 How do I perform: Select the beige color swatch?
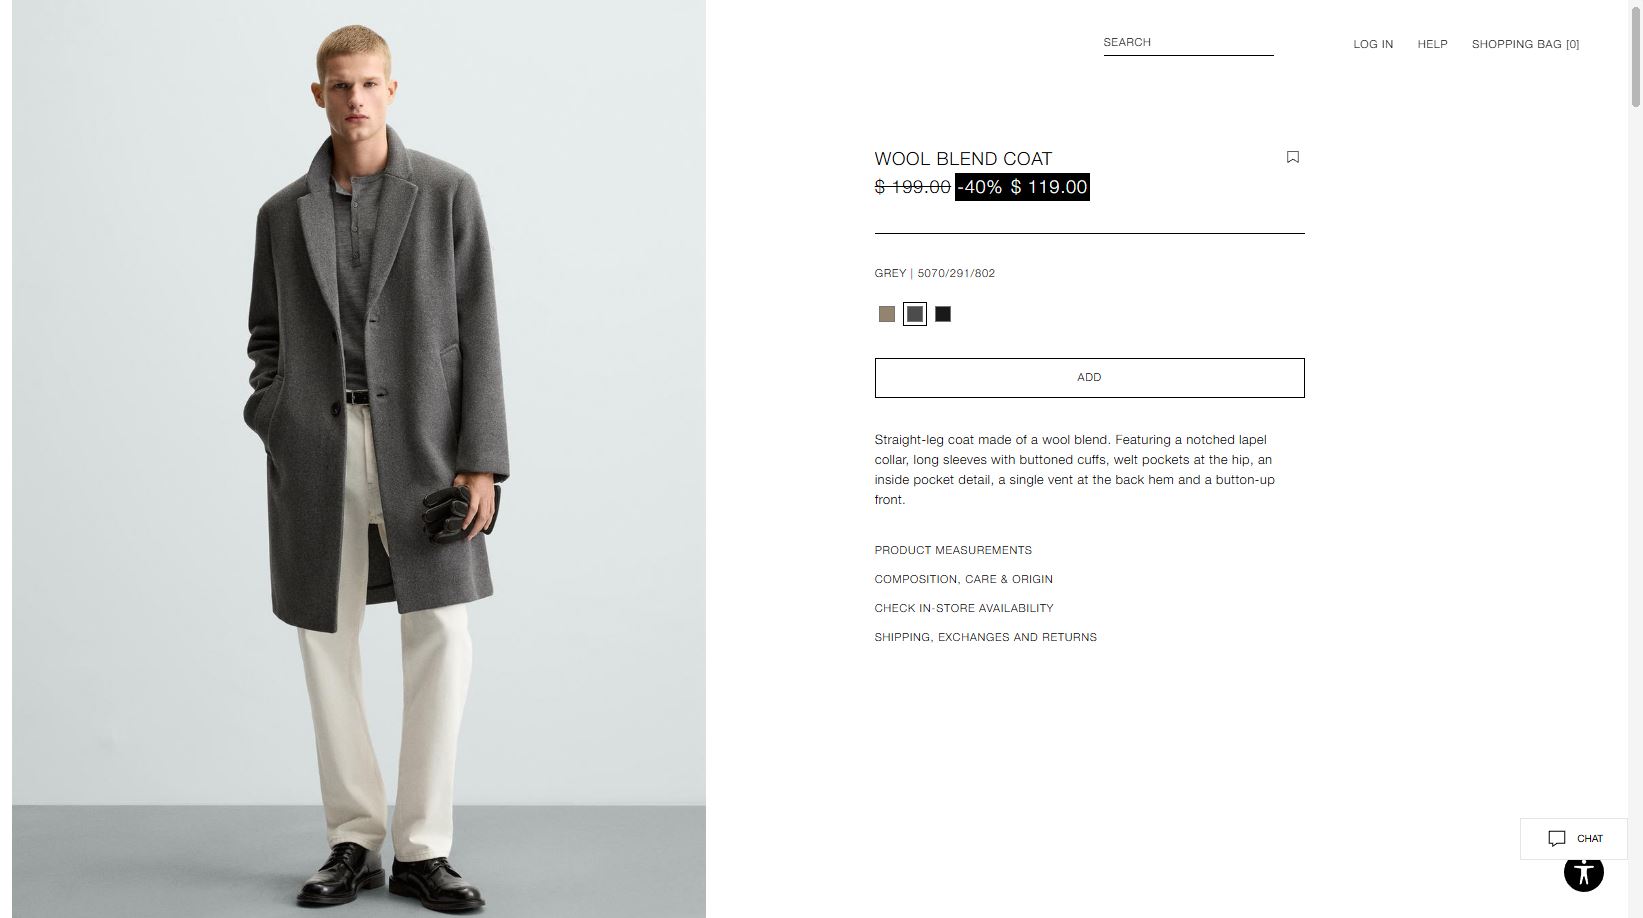(886, 314)
